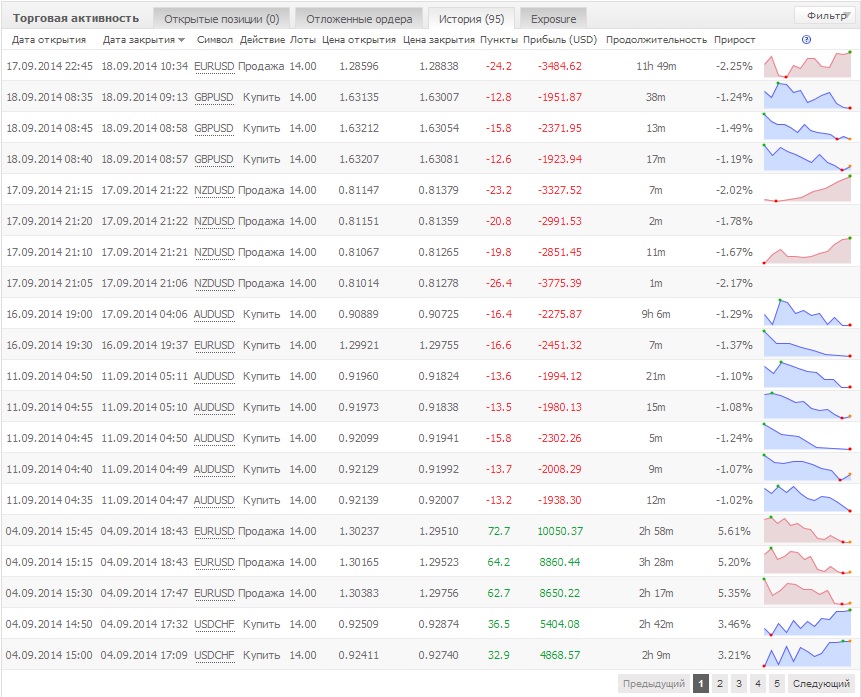Sort by Цена закрытия column header

pyautogui.click(x=439, y=40)
